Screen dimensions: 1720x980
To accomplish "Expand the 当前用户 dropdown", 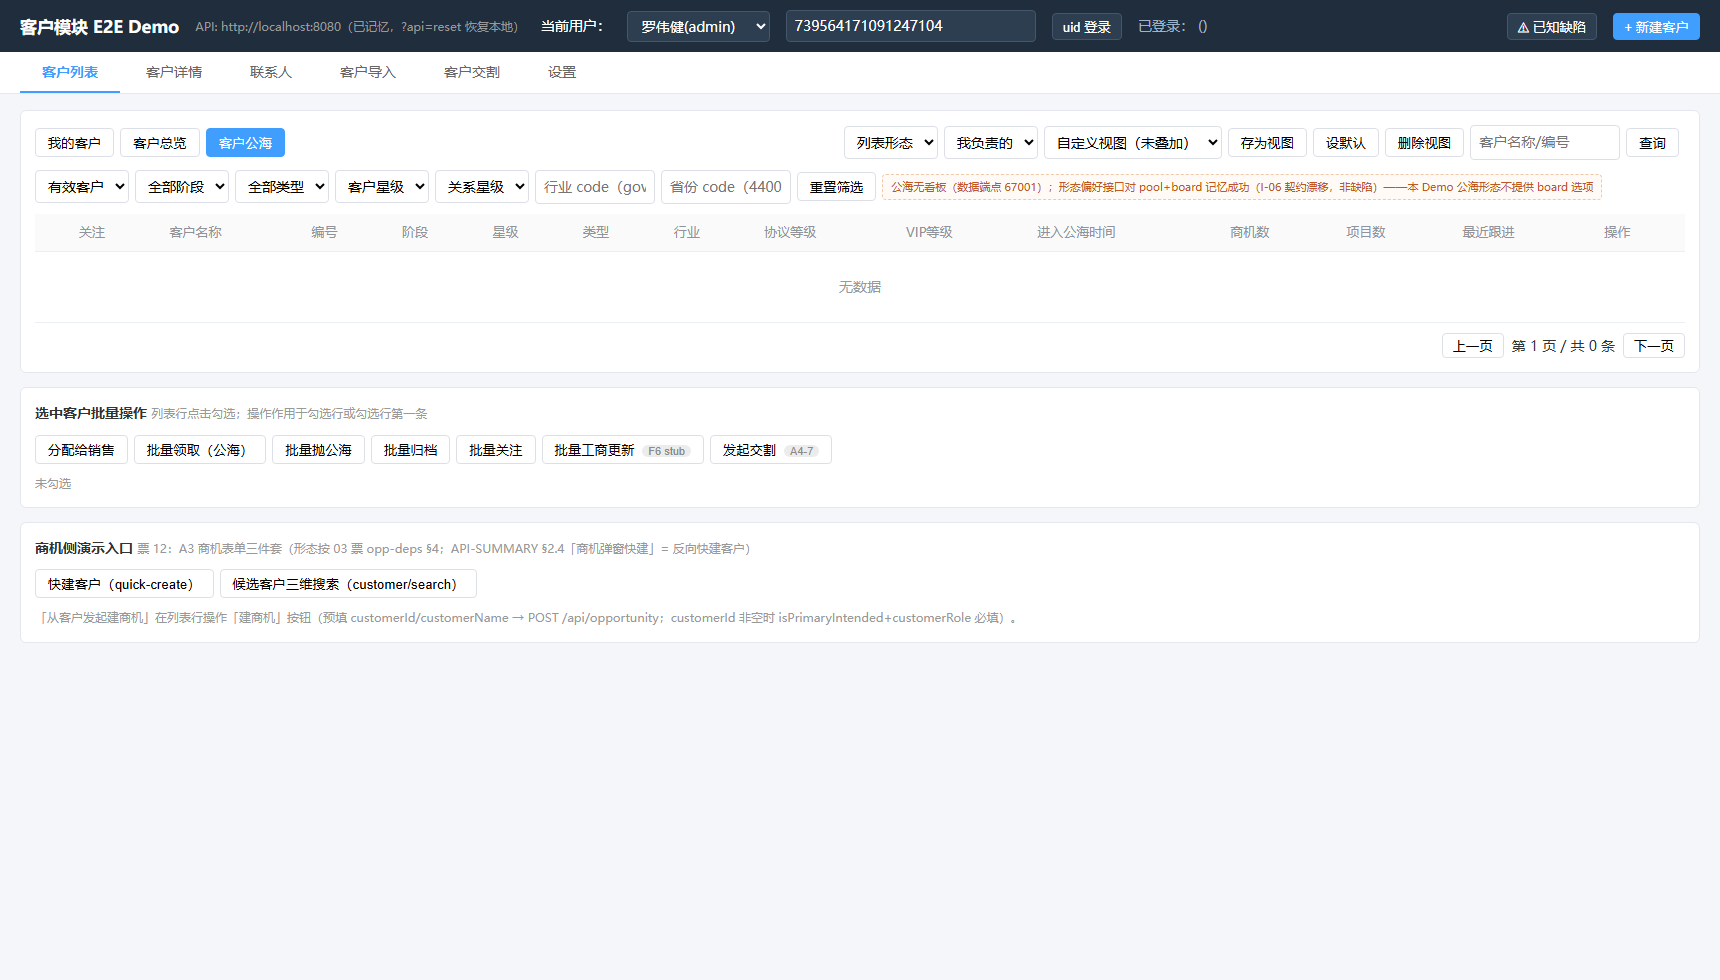I will click(x=698, y=27).
